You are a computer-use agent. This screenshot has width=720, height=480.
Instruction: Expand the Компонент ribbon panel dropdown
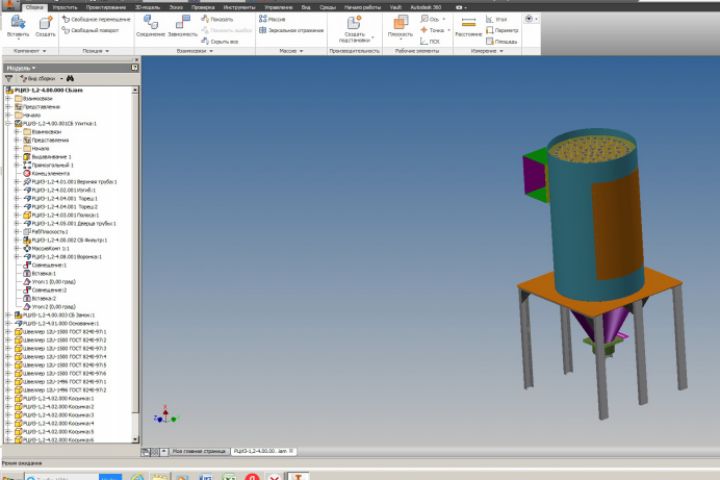coord(45,51)
